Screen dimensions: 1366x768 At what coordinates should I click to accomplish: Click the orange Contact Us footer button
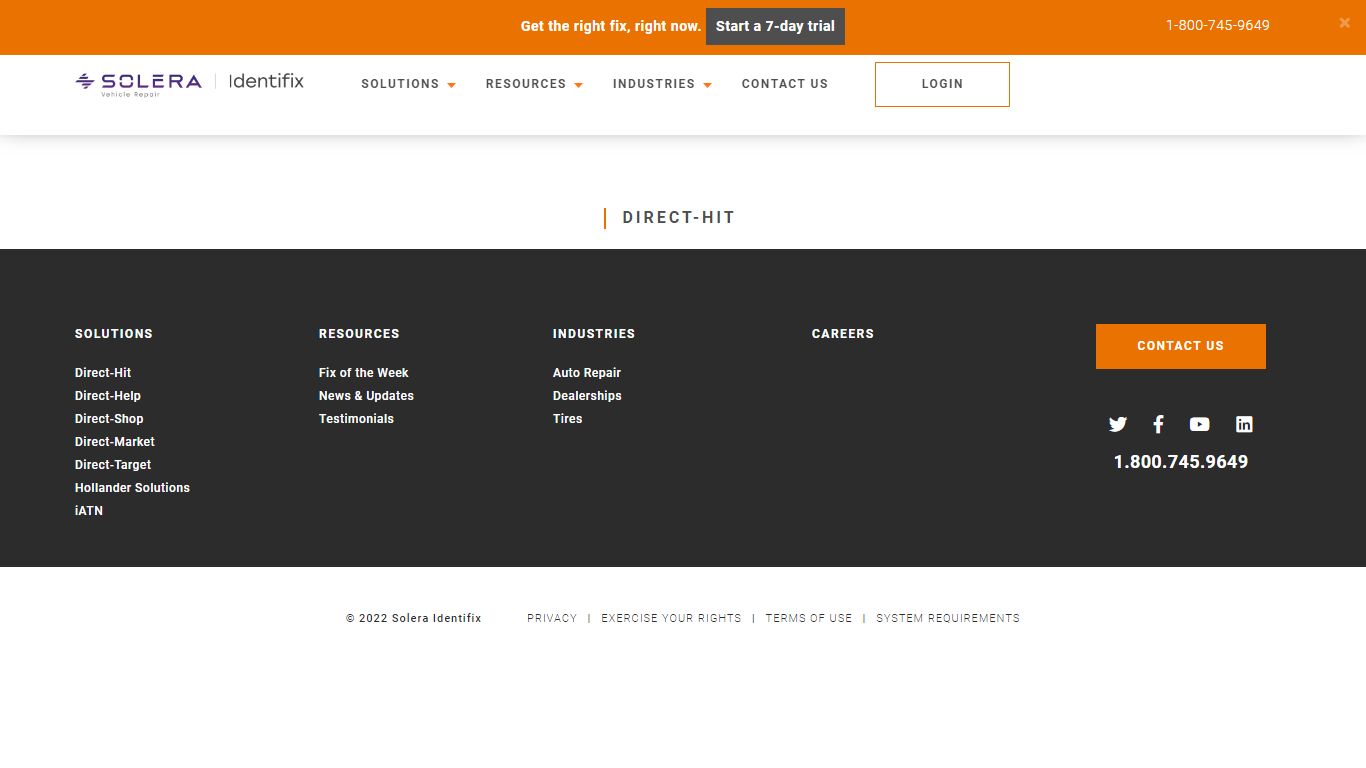(1181, 346)
